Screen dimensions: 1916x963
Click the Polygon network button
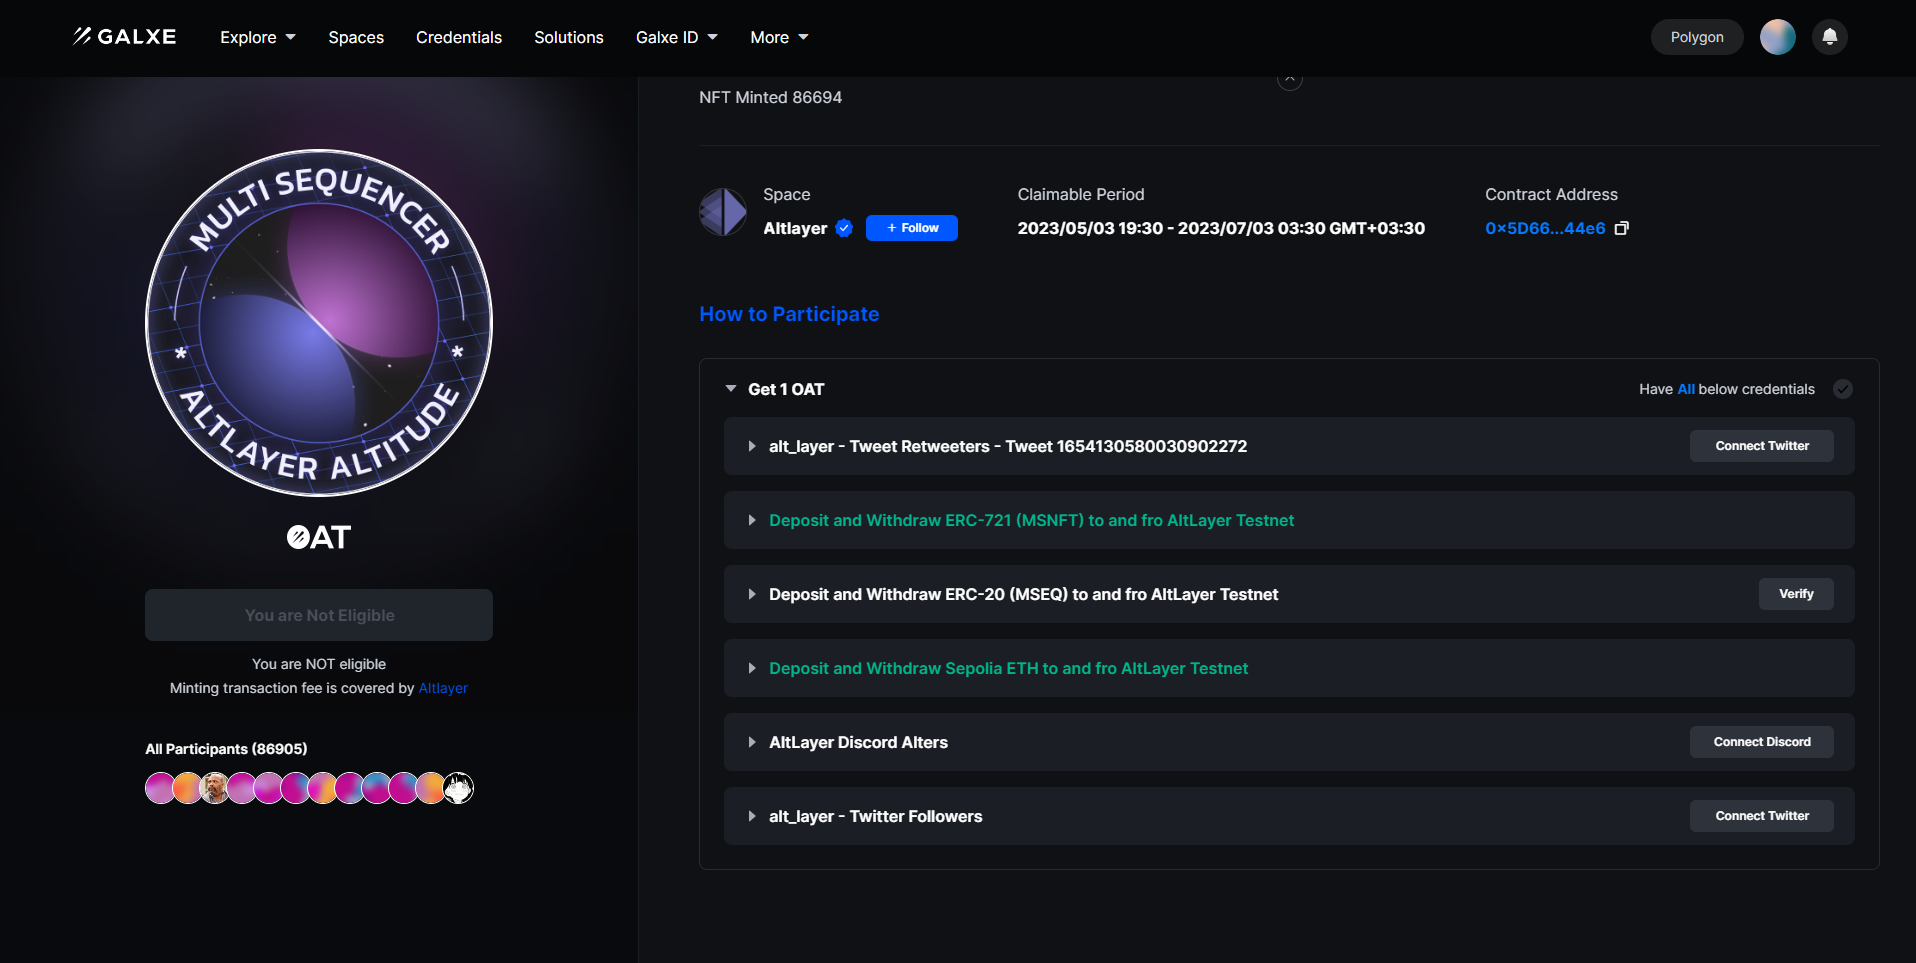(1697, 37)
